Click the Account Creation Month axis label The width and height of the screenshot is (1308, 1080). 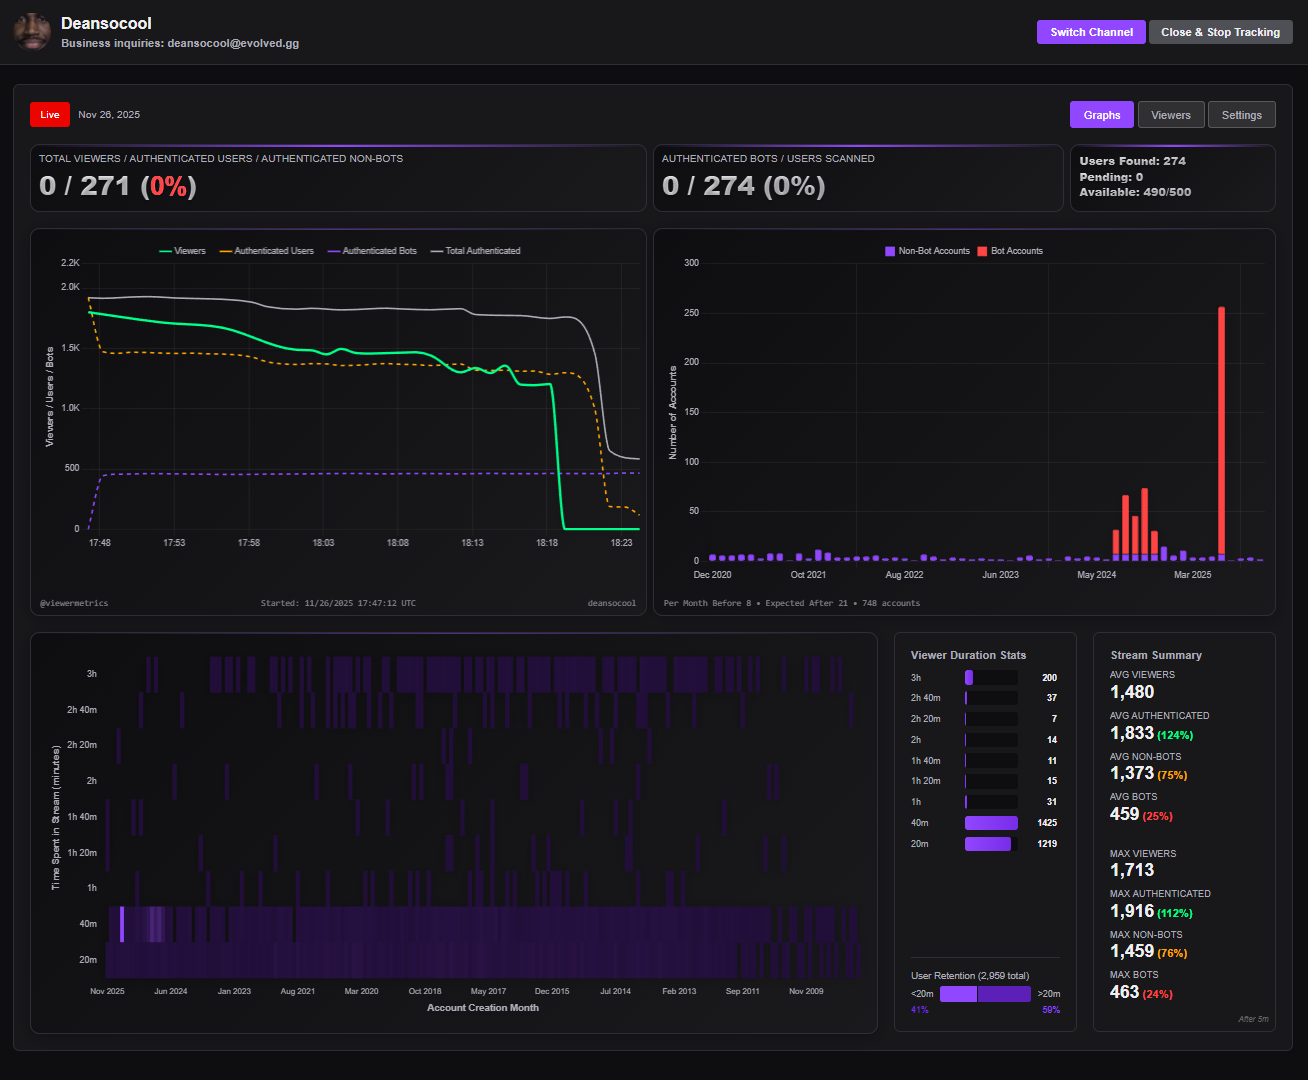483,1008
